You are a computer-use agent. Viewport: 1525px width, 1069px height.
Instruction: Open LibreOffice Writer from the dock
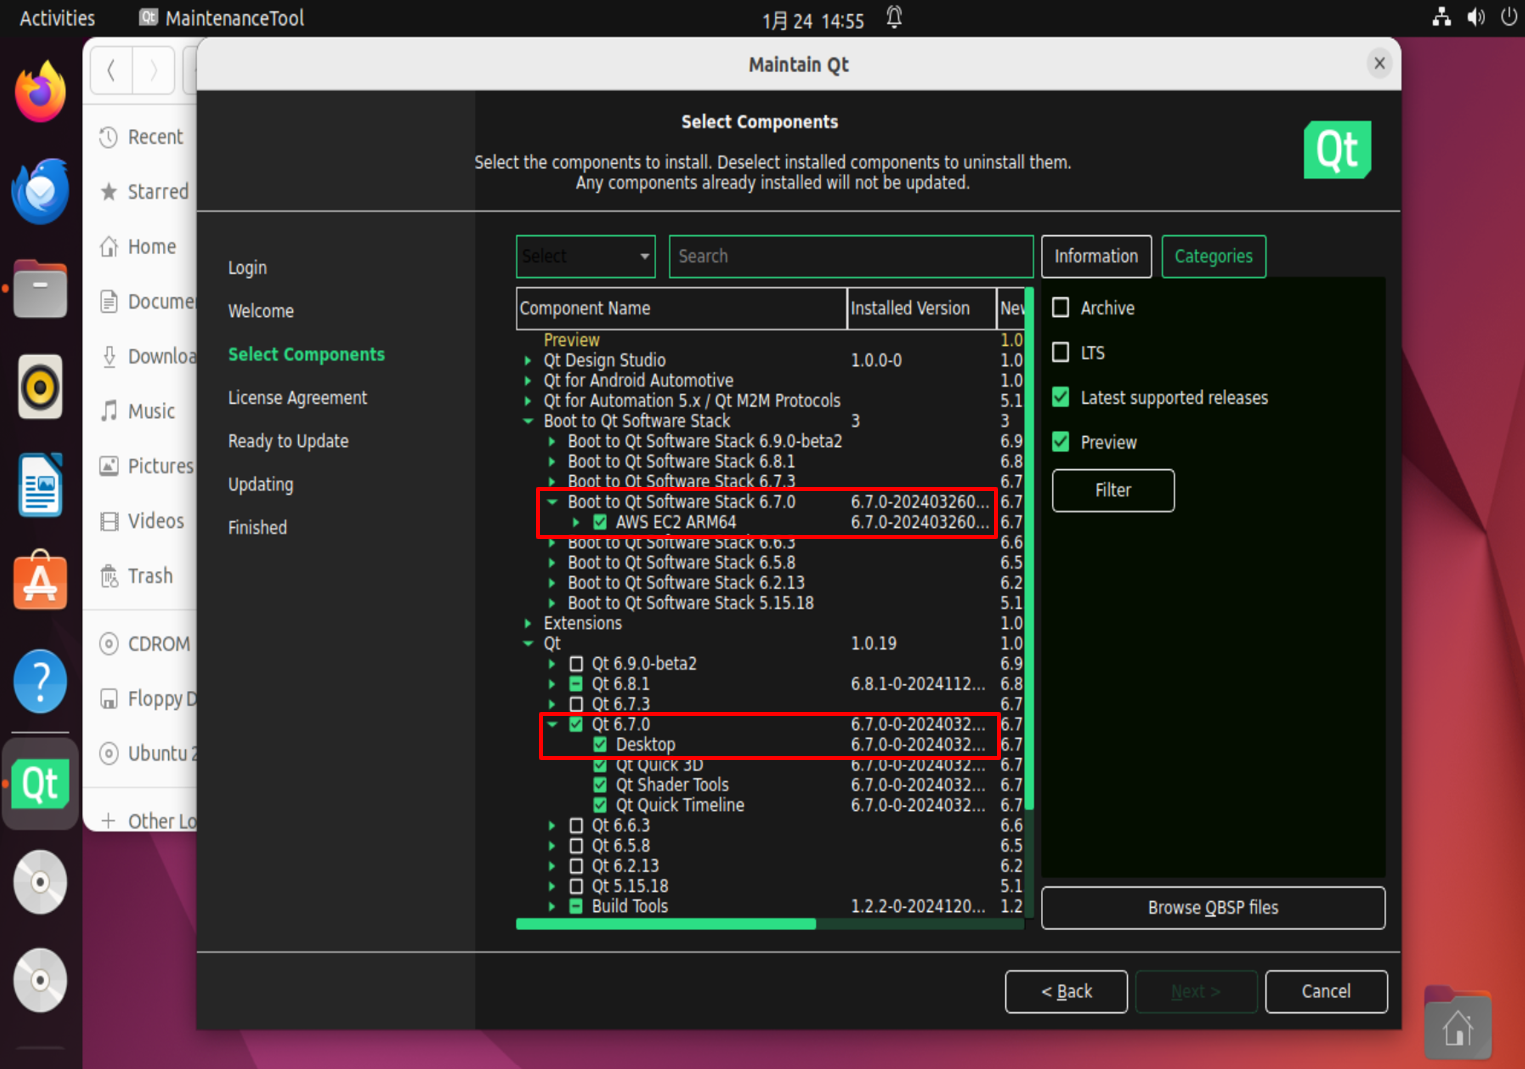point(40,485)
